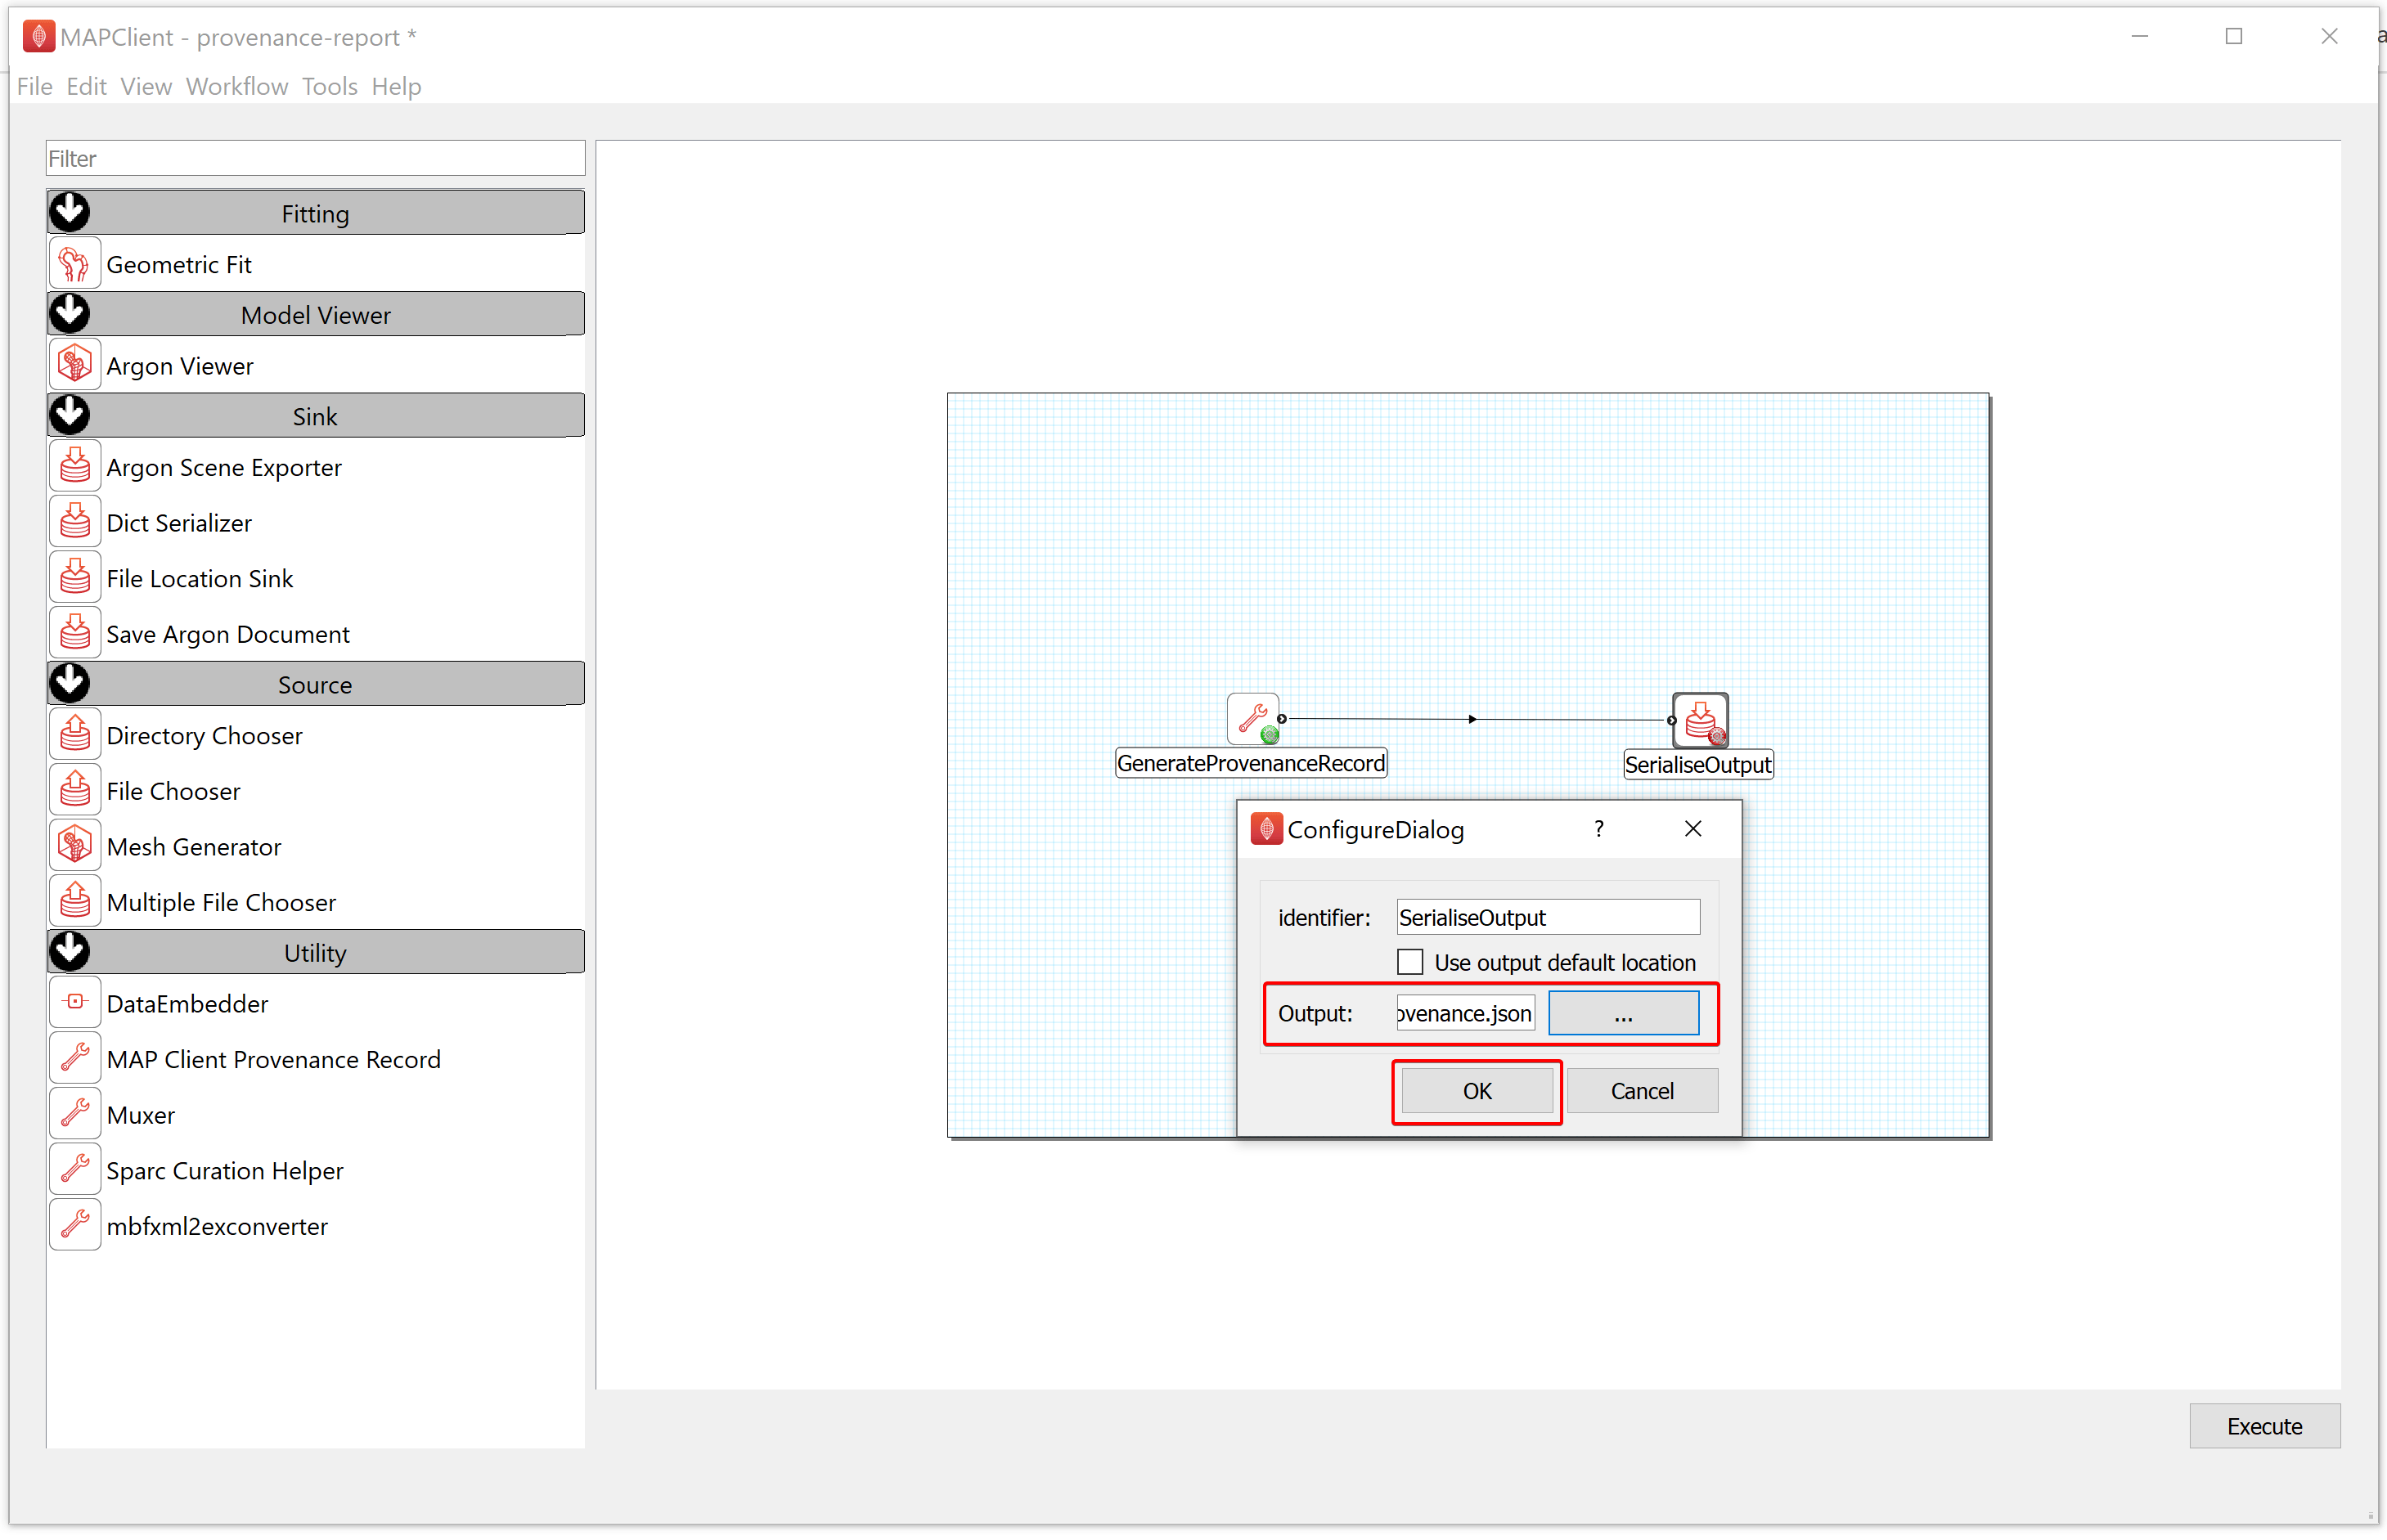Click the Geometric Fit step icon
This screenshot has width=2387, height=1540.
pos(74,265)
